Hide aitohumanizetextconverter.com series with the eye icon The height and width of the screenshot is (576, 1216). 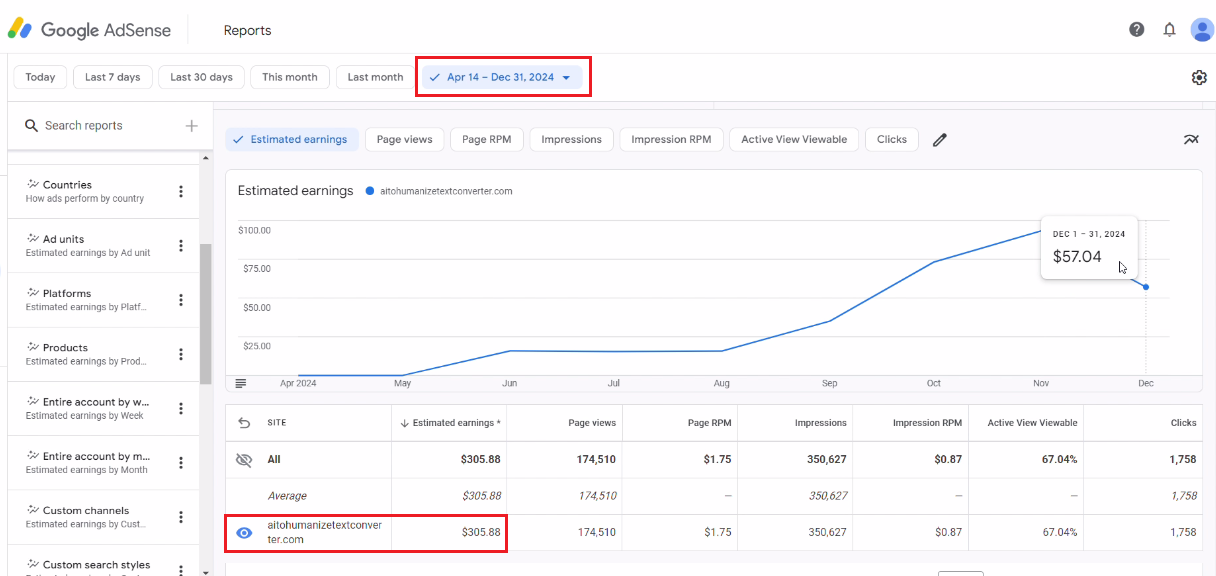(x=244, y=533)
